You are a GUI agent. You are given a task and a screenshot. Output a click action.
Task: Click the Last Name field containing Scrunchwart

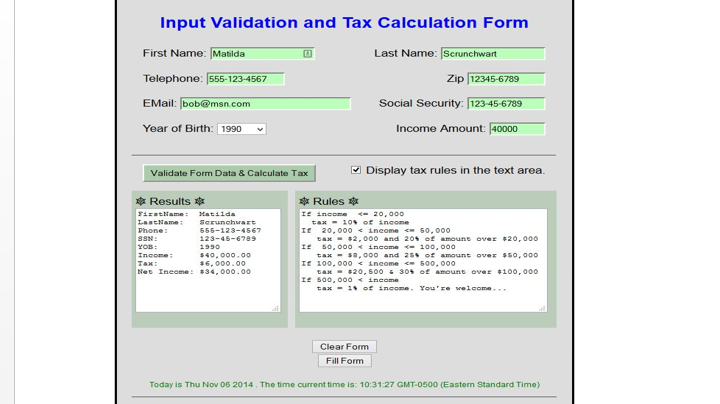[x=493, y=54]
